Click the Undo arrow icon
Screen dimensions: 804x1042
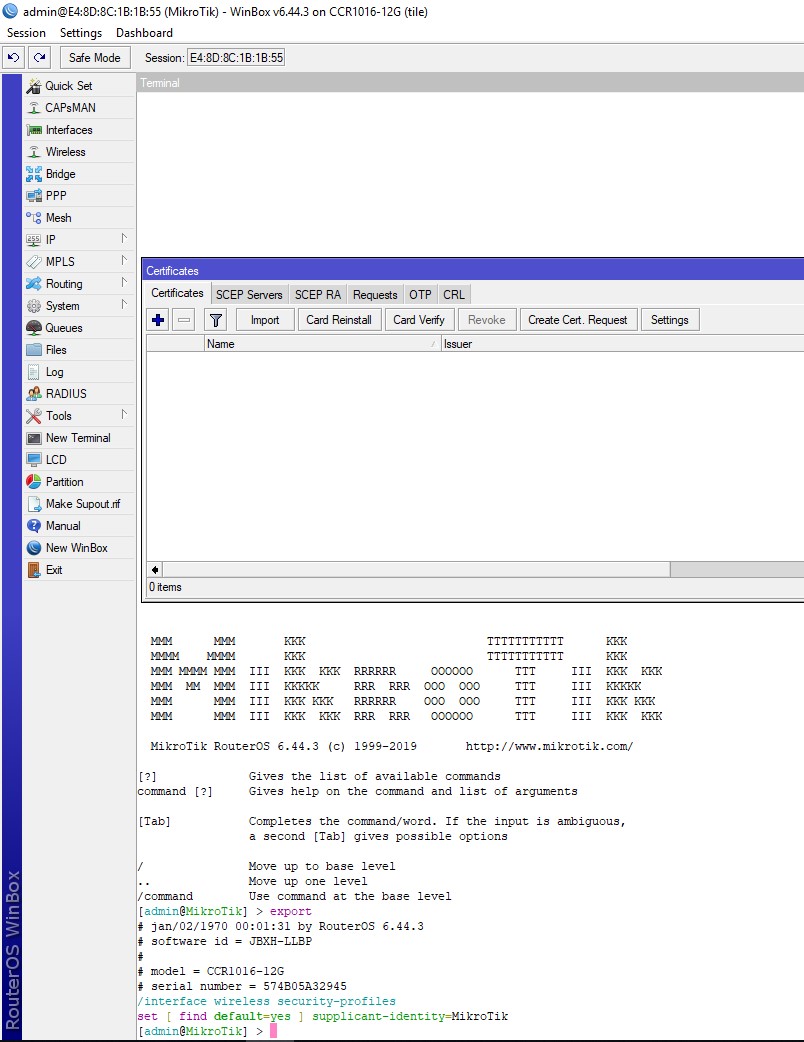coord(13,58)
